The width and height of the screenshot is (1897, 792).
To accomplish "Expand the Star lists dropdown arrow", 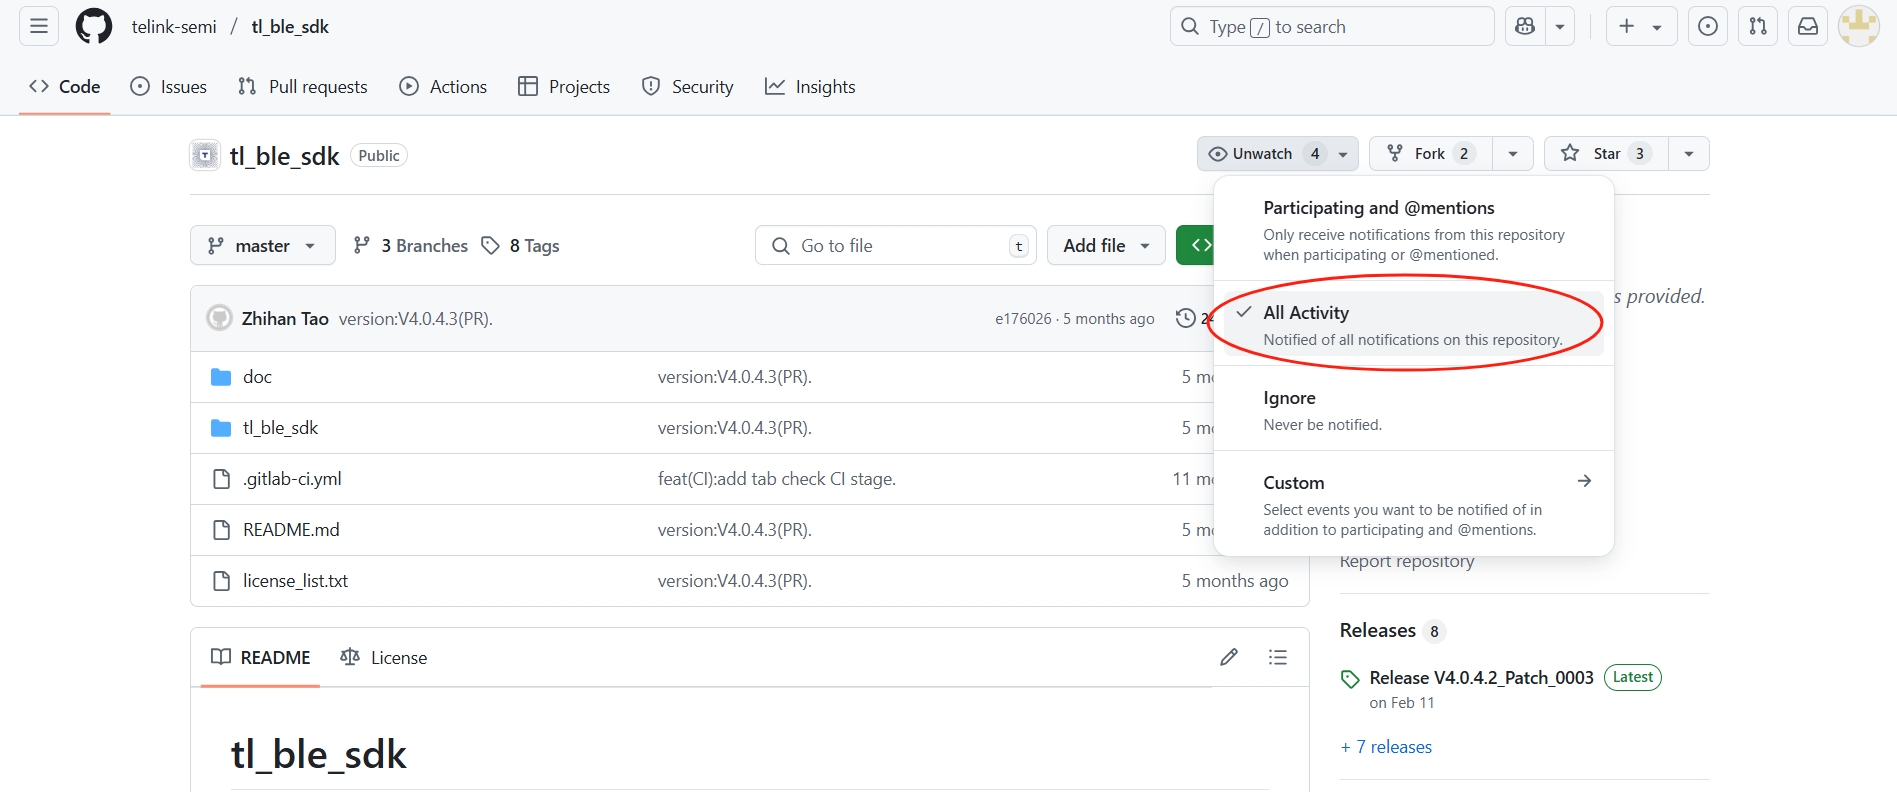I will 1689,154.
